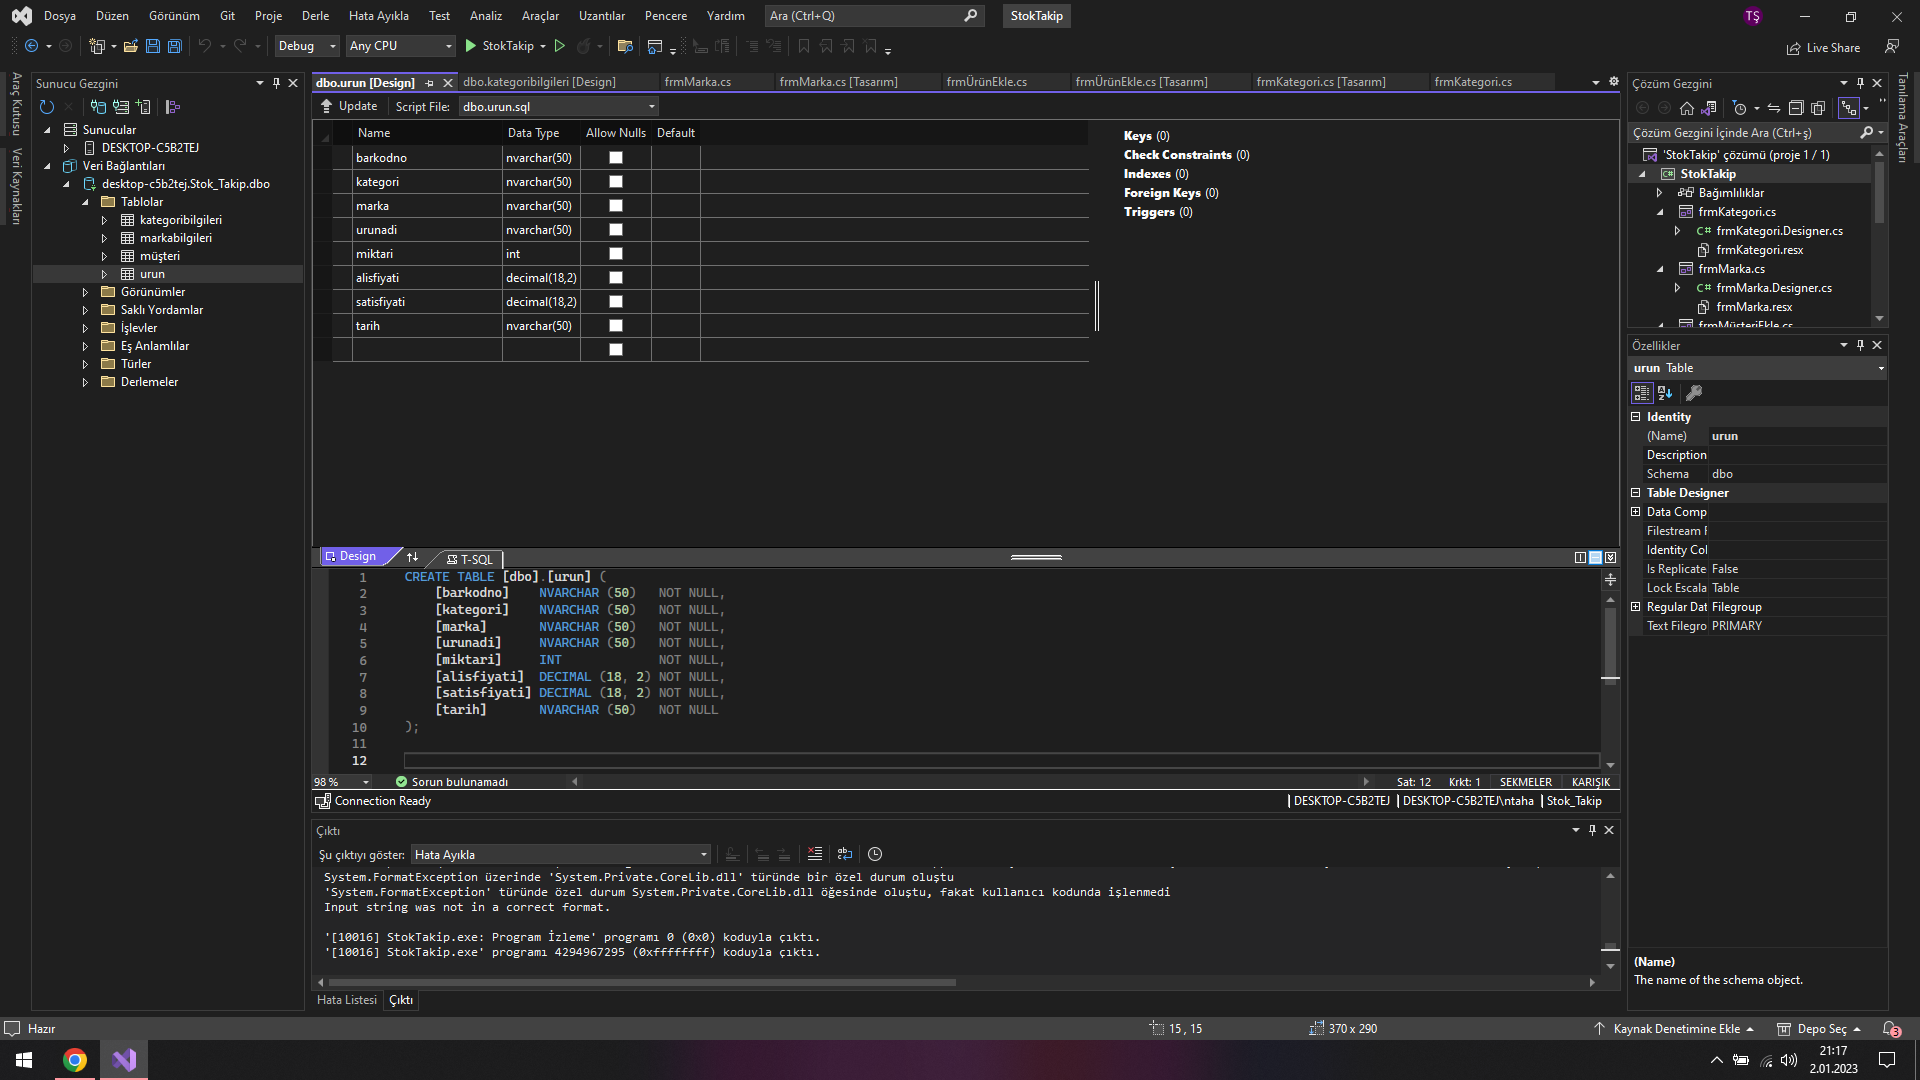
Task: Toggle Allow Nulls for barkodno column
Action: tap(616, 158)
